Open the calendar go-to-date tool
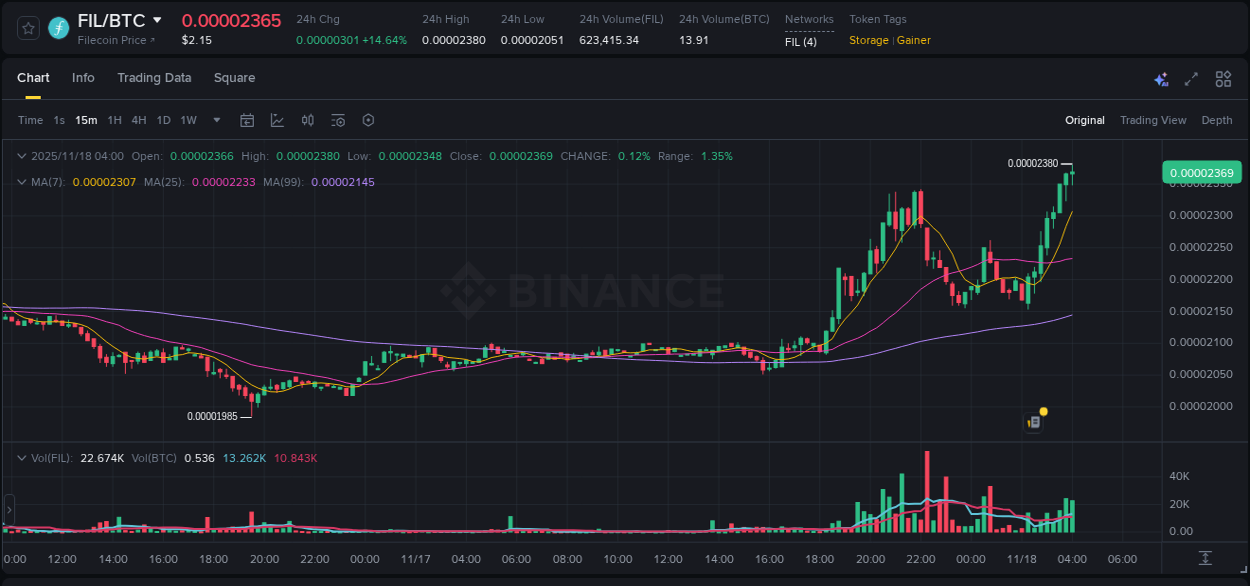Viewport: 1250px width, 586px height. (x=247, y=120)
